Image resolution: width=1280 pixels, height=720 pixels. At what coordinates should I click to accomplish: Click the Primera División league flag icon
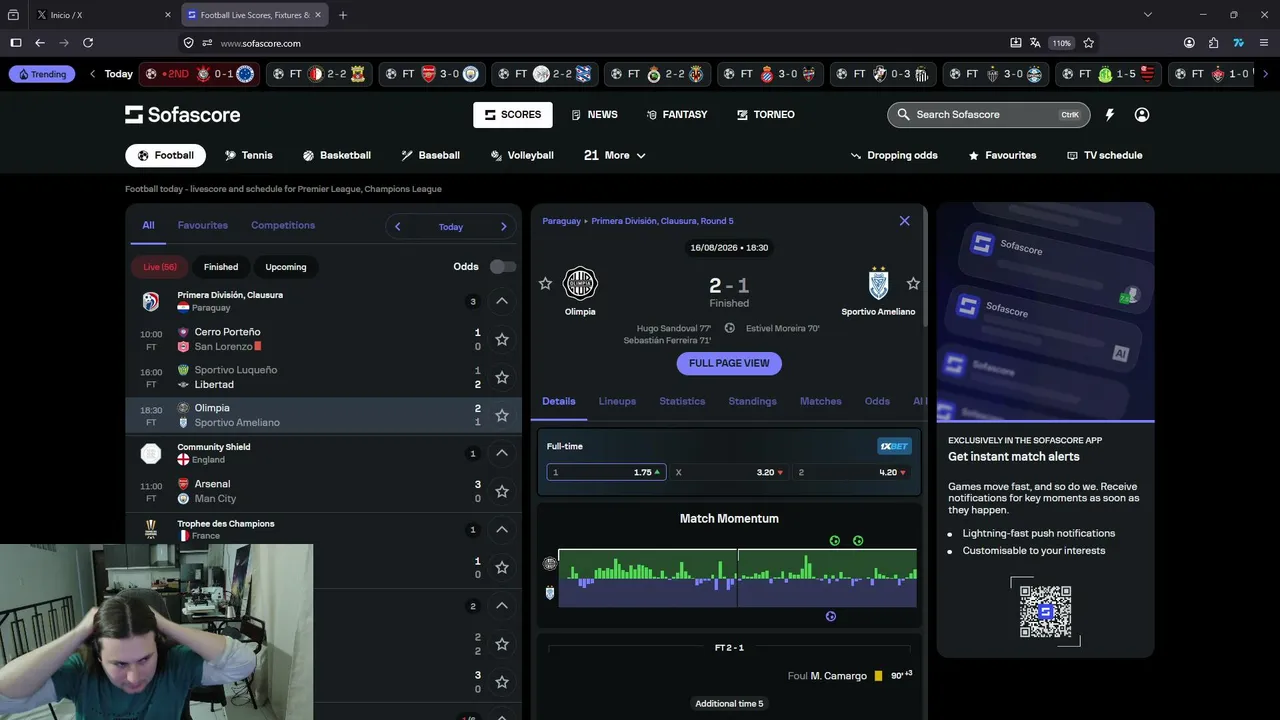coord(151,301)
